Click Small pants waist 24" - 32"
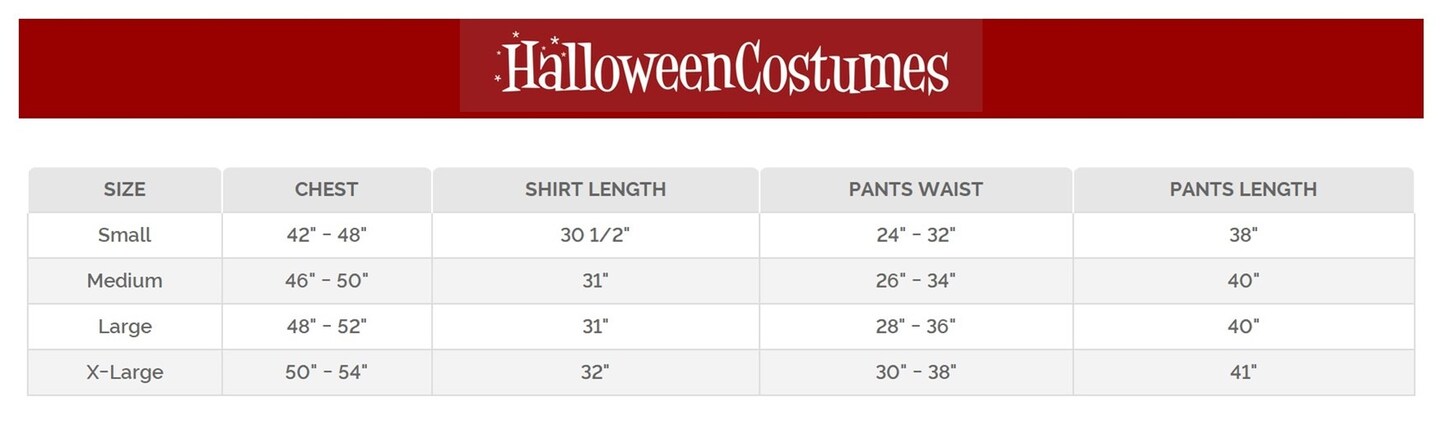1440x423 pixels. point(915,235)
